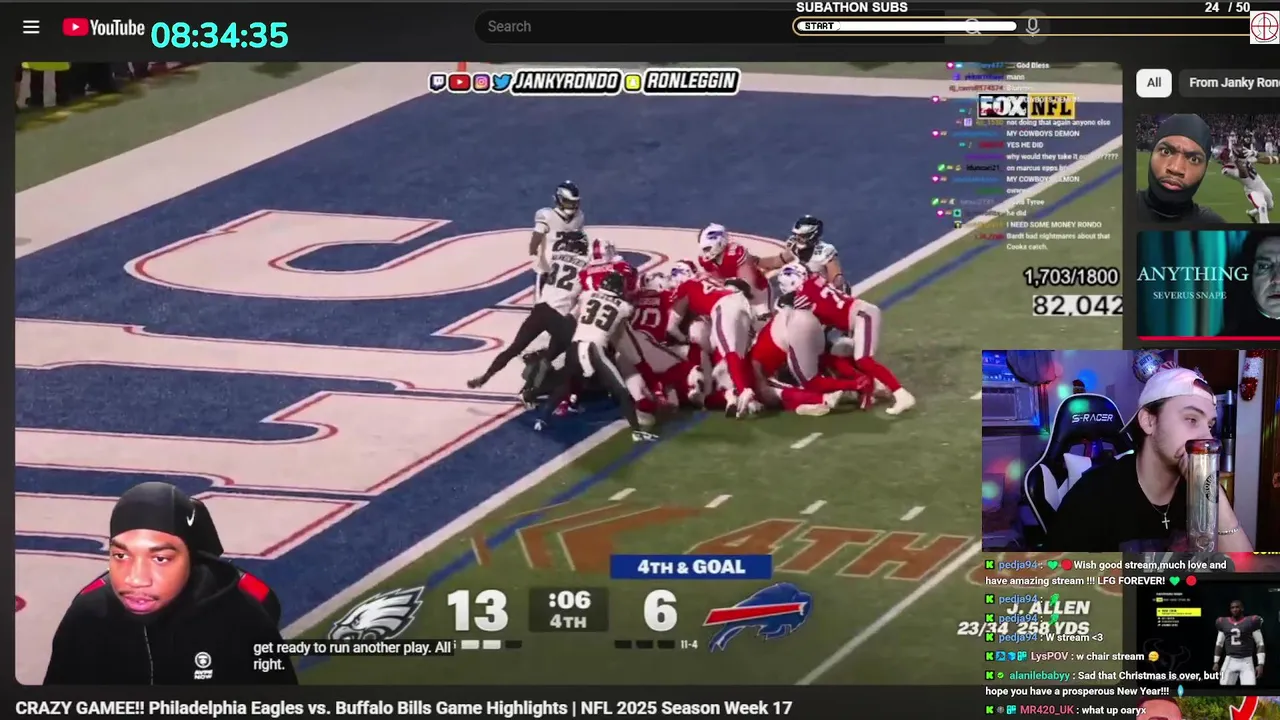
Task: Click the "1,703/1800" counter text
Action: coord(1070,277)
